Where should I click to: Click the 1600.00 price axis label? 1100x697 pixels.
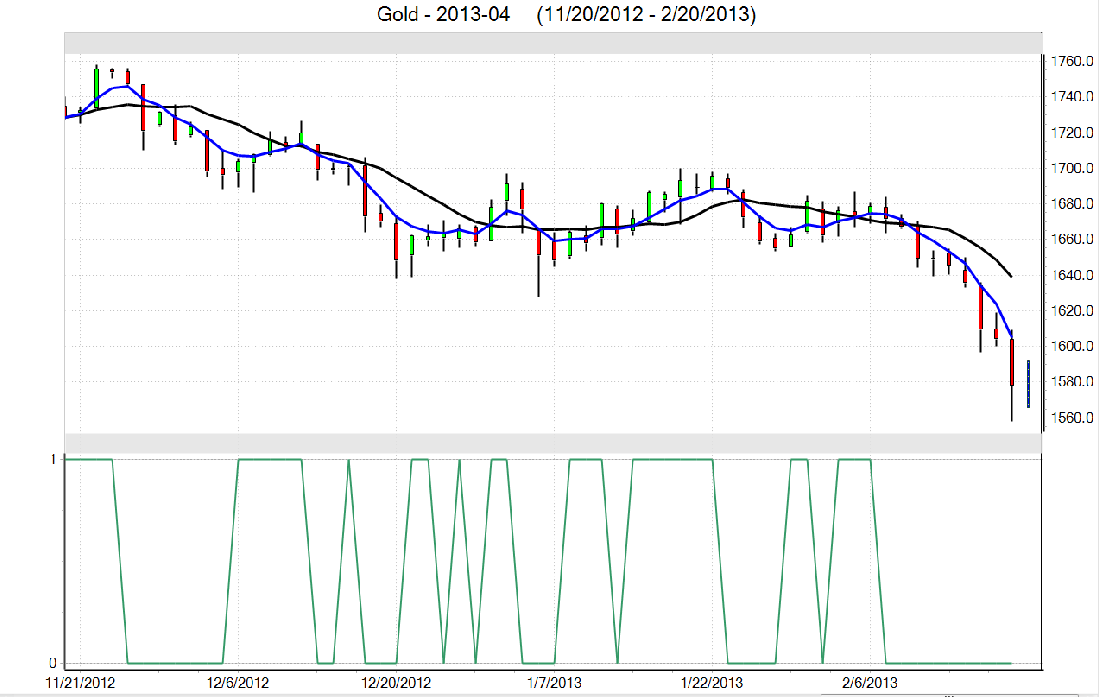(x=1070, y=346)
